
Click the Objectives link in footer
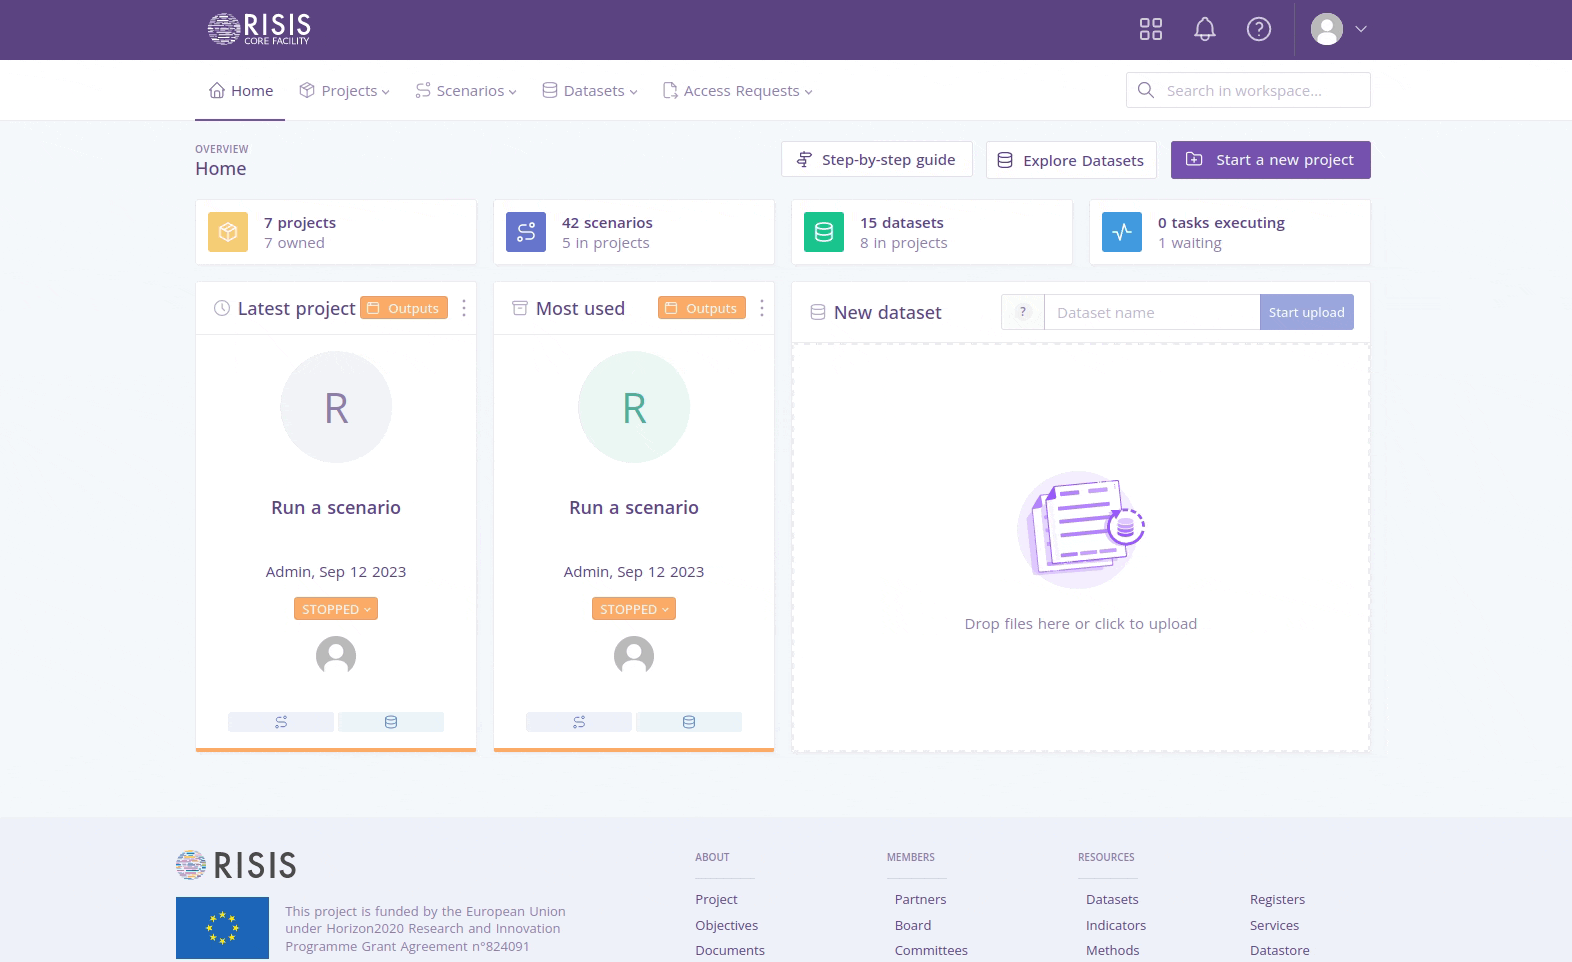(x=727, y=925)
